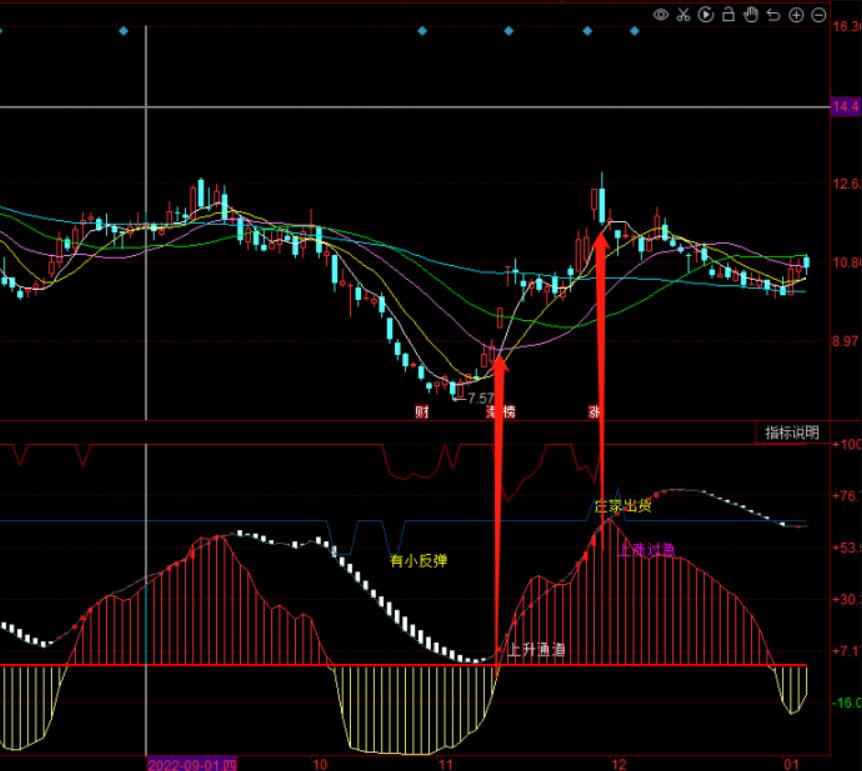The height and width of the screenshot is (771, 862).
Task: Select the scissors cut tool
Action: [684, 14]
